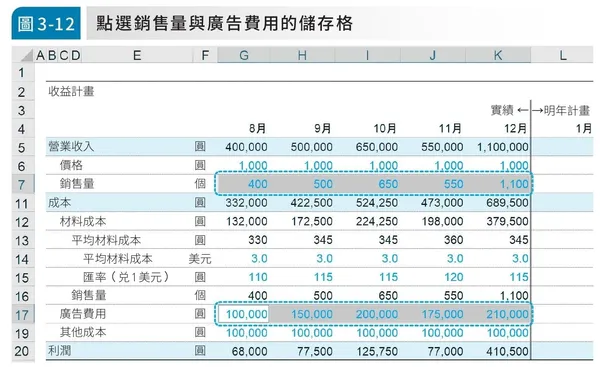The image size is (600, 367).
Task: Click the 8月 month header cell
Action: coord(257,129)
